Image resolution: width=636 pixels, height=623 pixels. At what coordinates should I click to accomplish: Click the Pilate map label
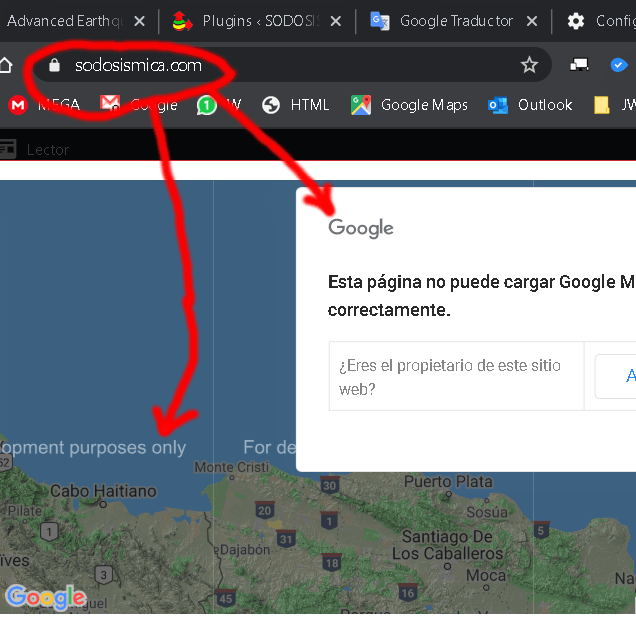(24, 511)
